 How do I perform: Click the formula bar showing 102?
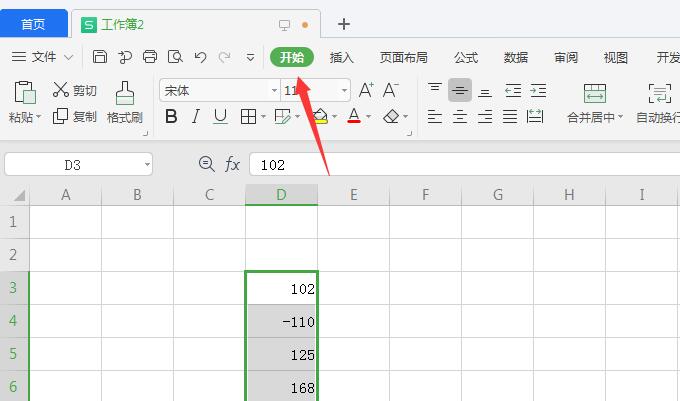[x=464, y=165]
